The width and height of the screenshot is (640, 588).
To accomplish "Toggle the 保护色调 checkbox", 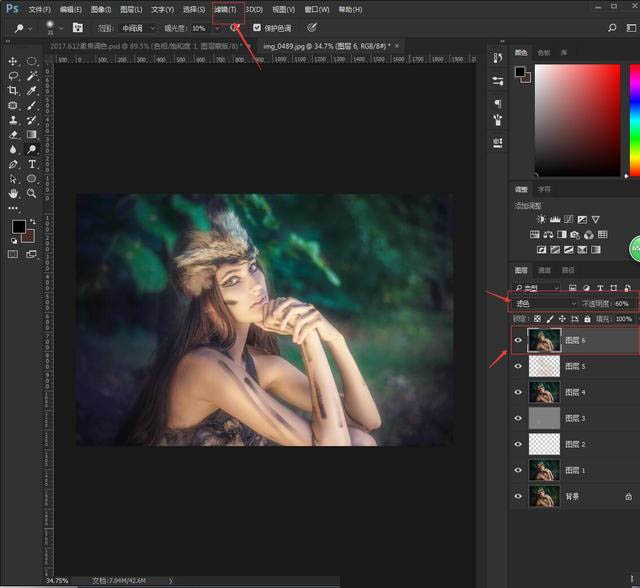I will (x=257, y=28).
